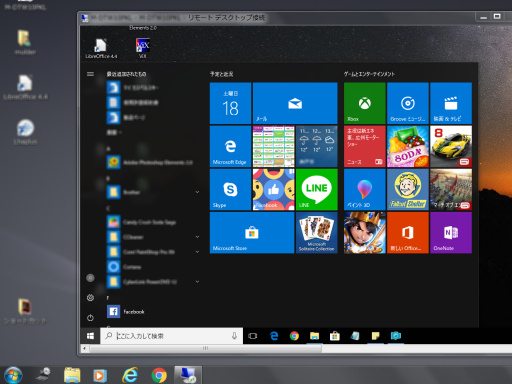Open Store icon on remote taskbar
Screen dimensions: 512x384
(335, 336)
